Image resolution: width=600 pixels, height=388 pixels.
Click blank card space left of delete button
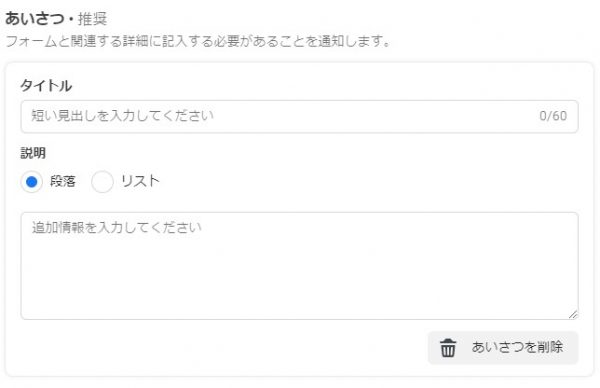222,347
